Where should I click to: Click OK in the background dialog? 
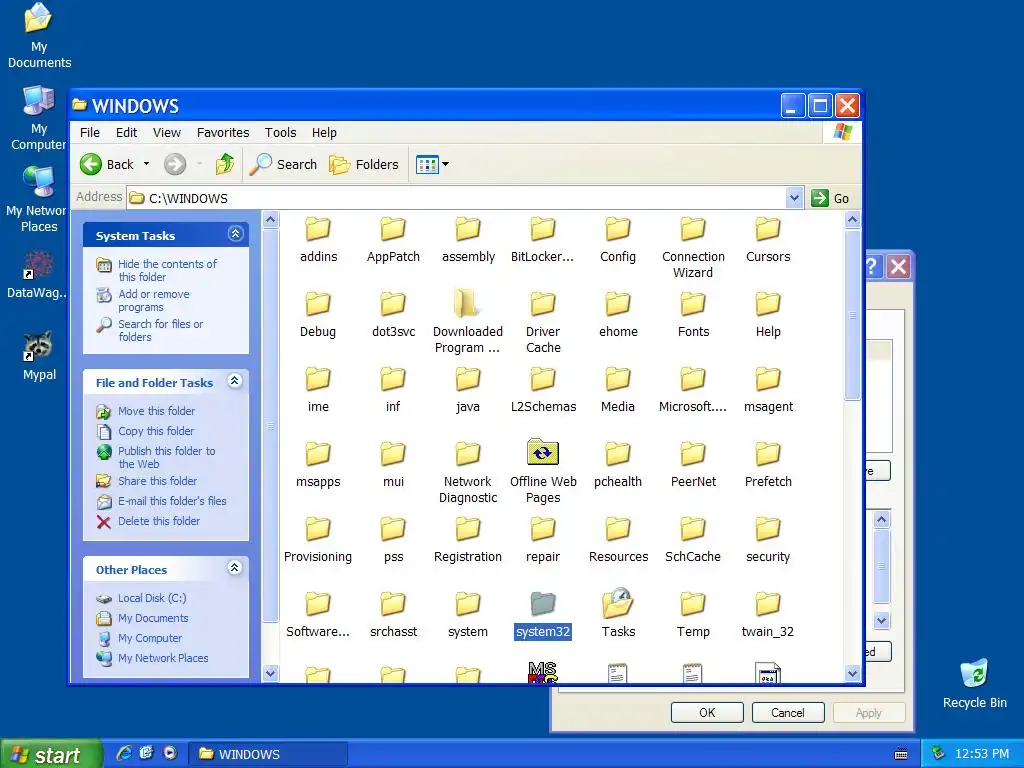pyautogui.click(x=707, y=712)
